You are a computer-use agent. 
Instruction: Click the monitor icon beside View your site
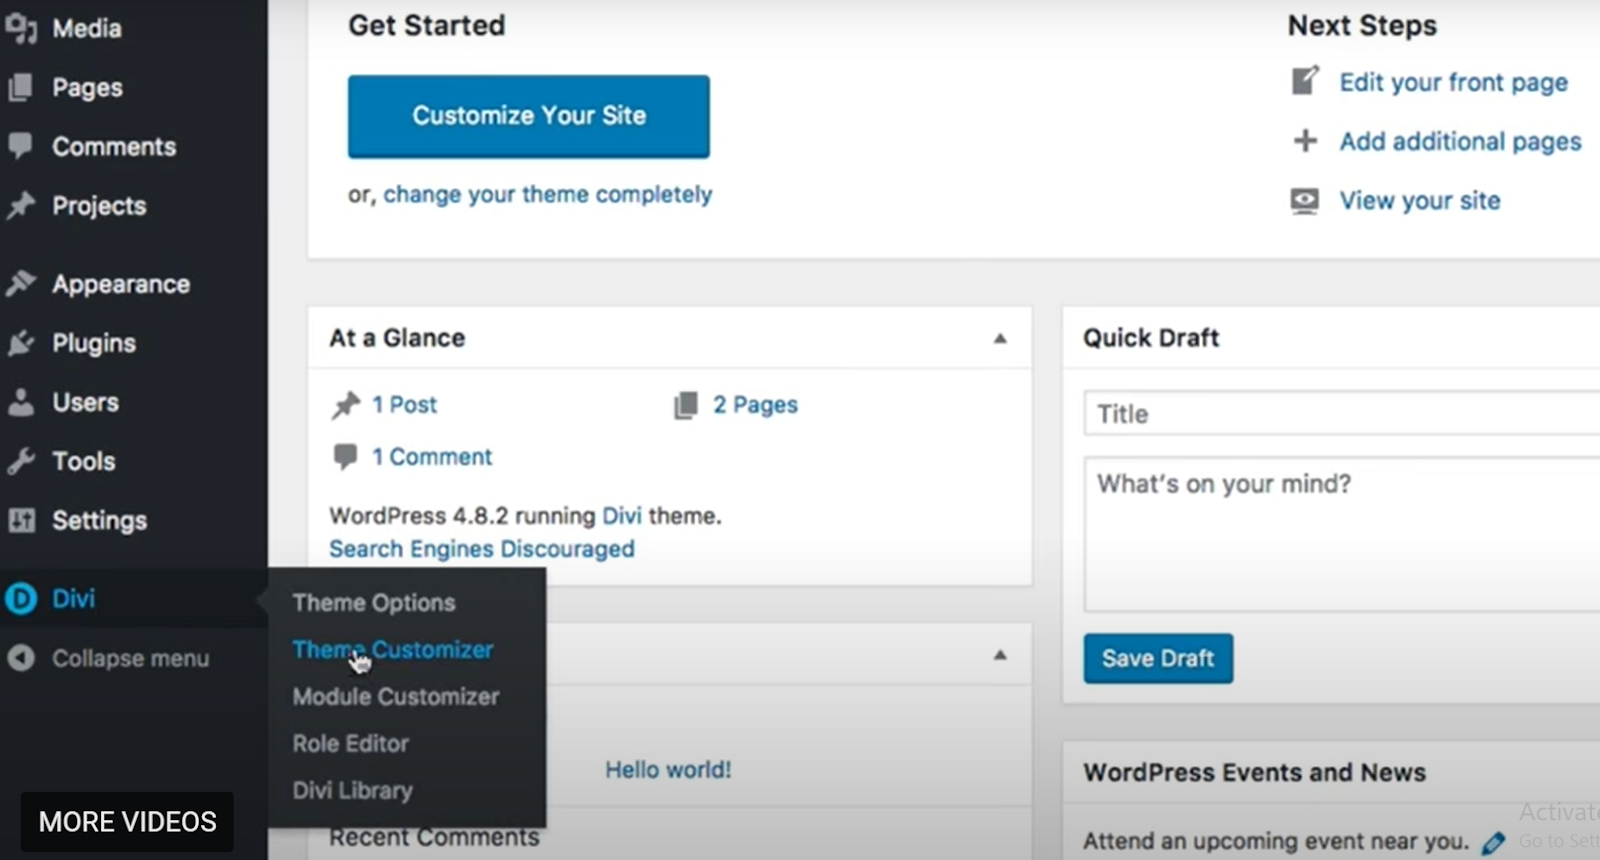(x=1305, y=201)
